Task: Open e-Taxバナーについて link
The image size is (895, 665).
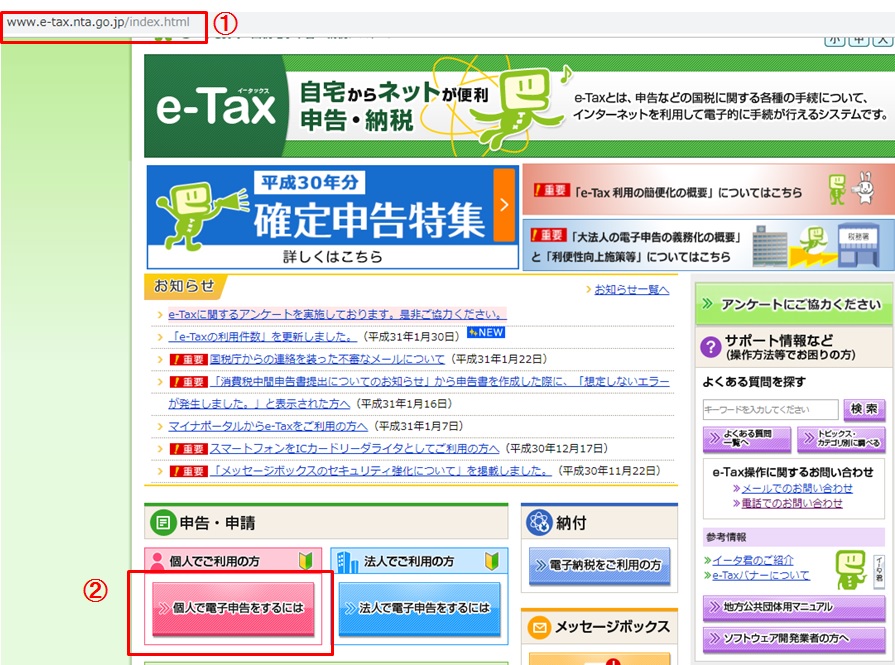Action: click(x=761, y=575)
